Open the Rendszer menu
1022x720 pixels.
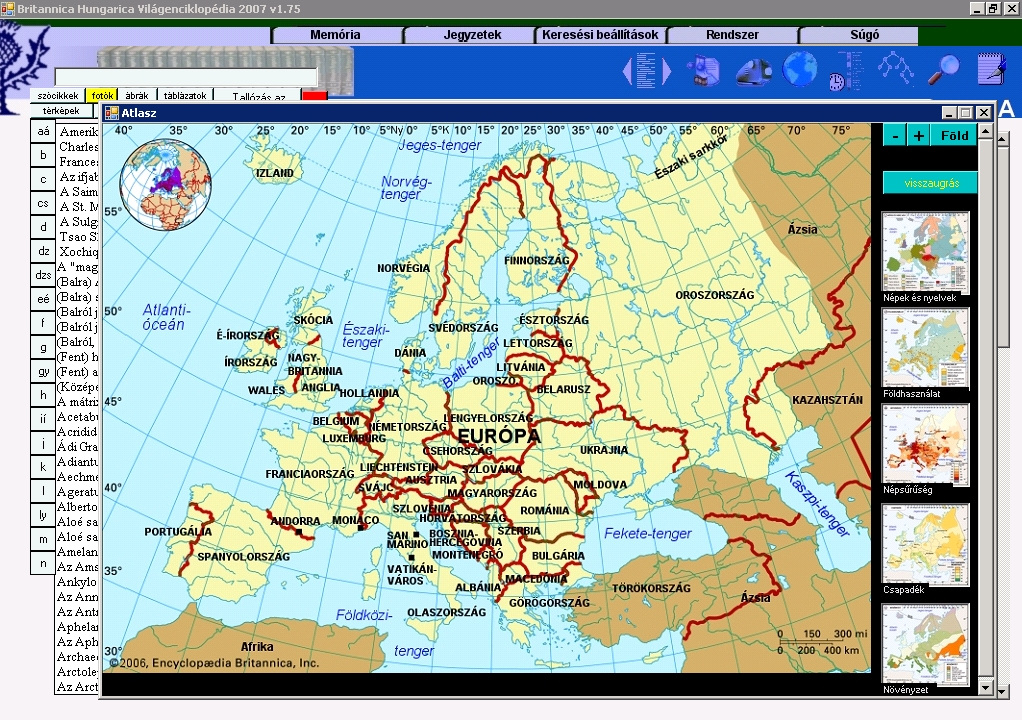[x=732, y=35]
